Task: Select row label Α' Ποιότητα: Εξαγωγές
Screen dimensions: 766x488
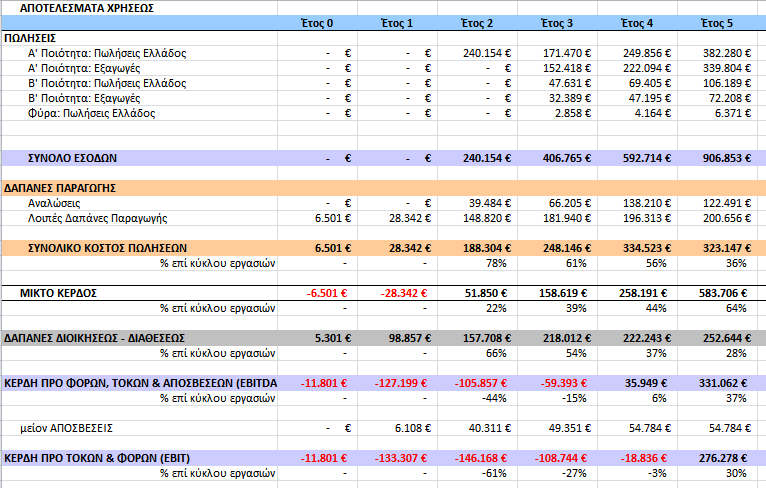Action: (x=84, y=68)
